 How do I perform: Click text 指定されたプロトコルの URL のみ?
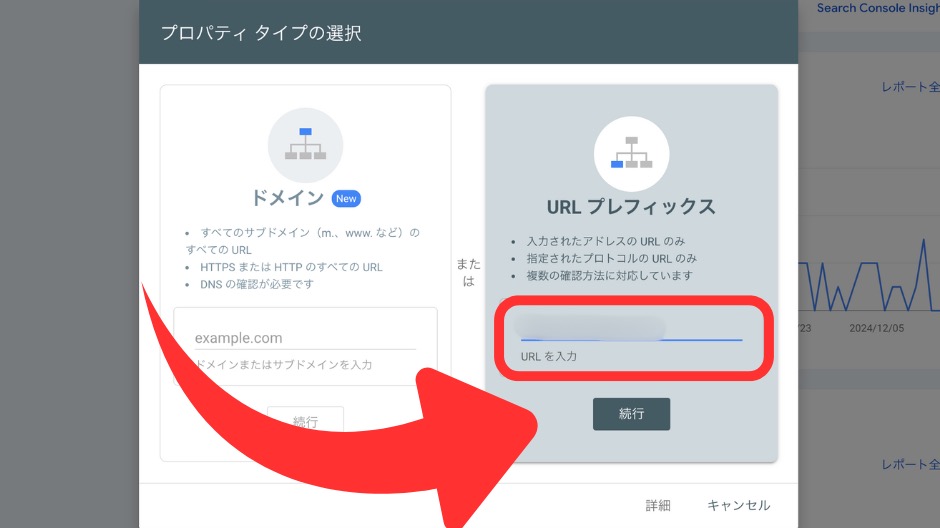pyautogui.click(x=611, y=258)
